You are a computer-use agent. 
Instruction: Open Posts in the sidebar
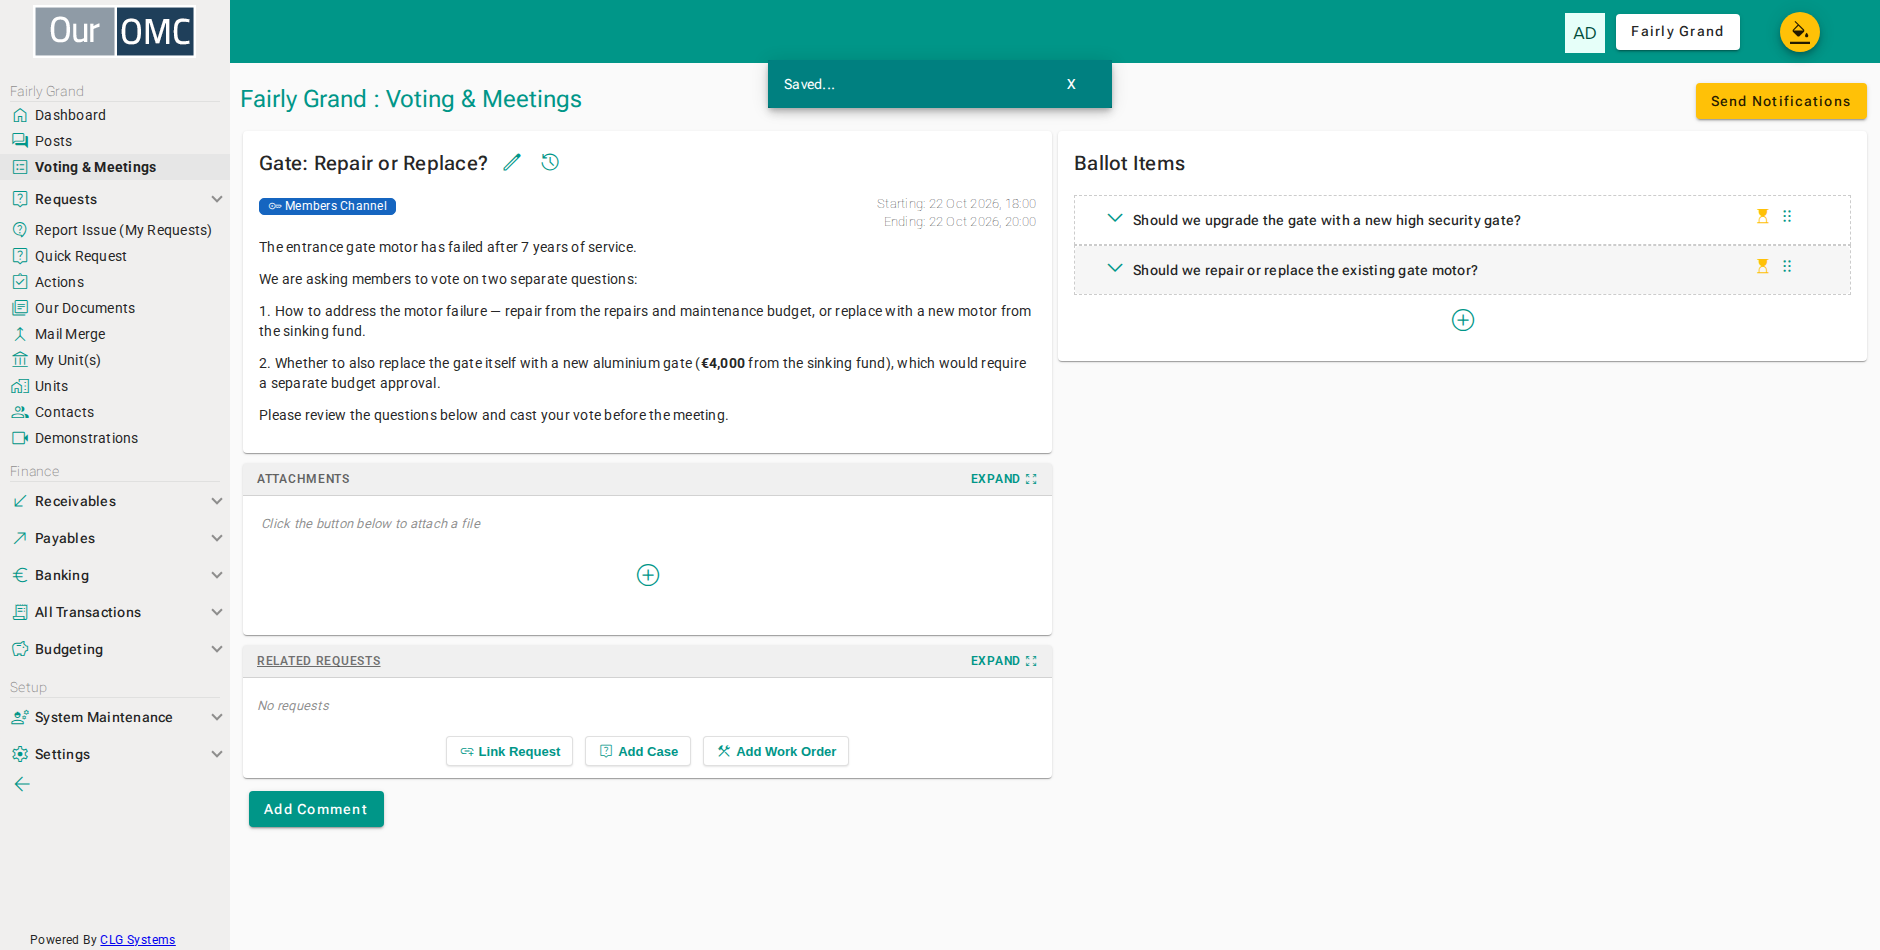pos(53,141)
